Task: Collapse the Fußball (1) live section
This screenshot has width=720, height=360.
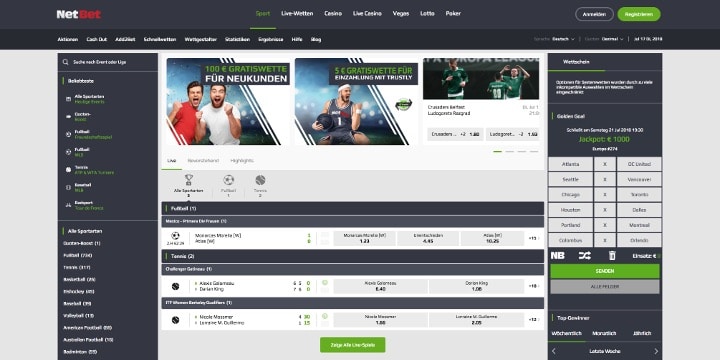Action: click(353, 208)
